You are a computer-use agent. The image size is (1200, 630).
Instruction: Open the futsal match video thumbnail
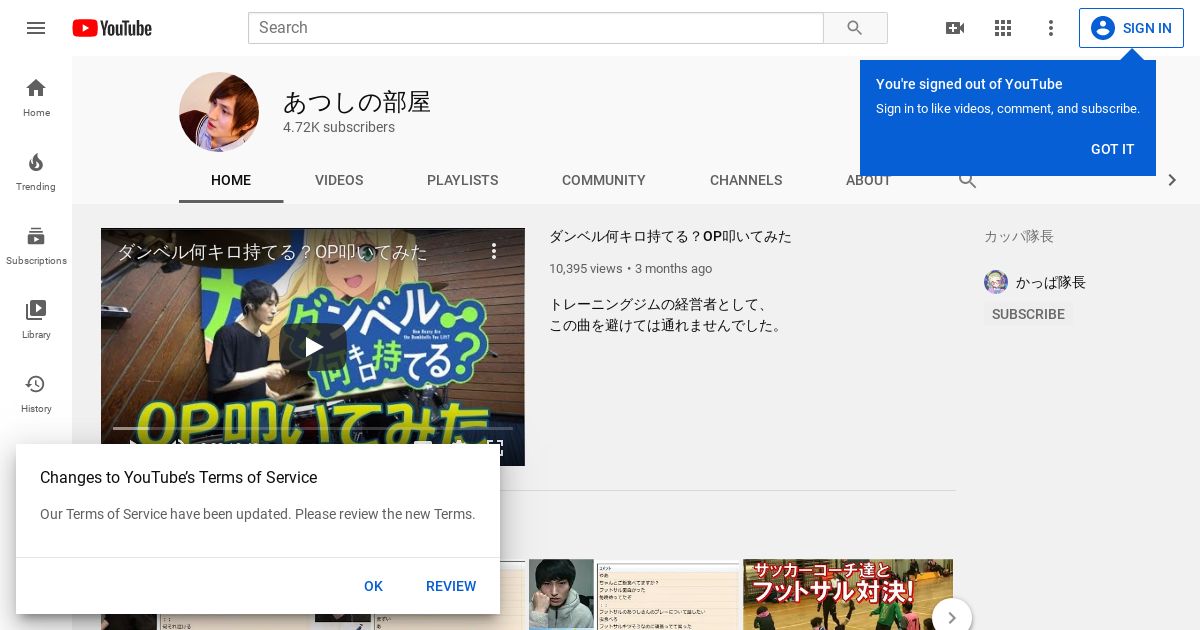click(x=848, y=595)
